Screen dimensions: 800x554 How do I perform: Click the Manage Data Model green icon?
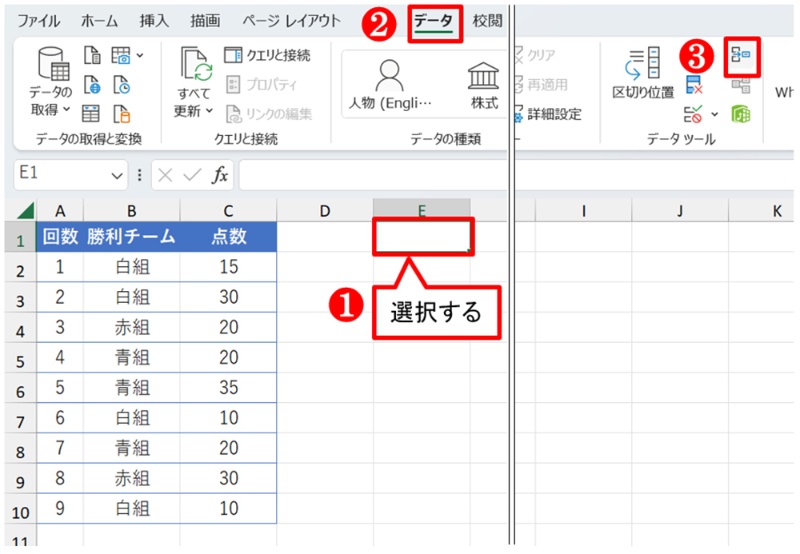click(741, 114)
